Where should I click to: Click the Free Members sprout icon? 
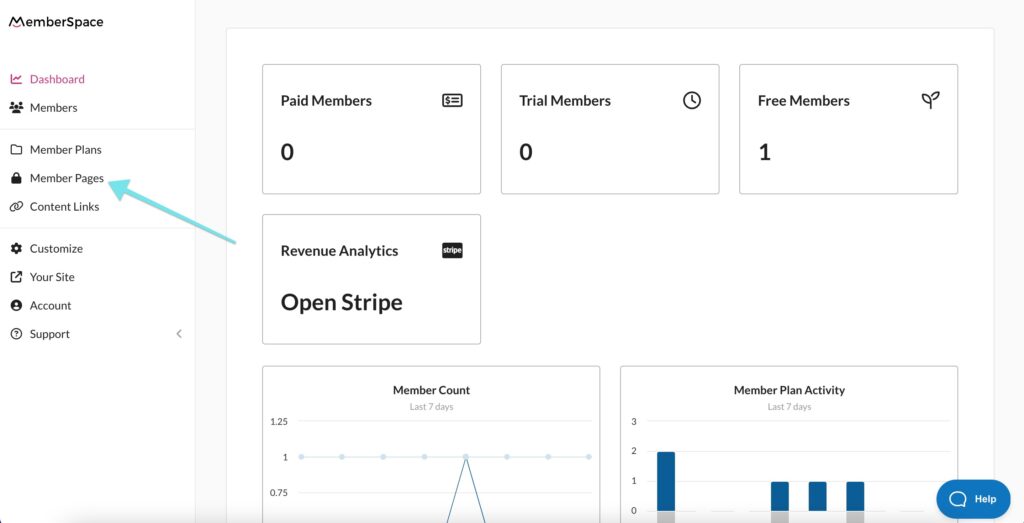(x=930, y=100)
